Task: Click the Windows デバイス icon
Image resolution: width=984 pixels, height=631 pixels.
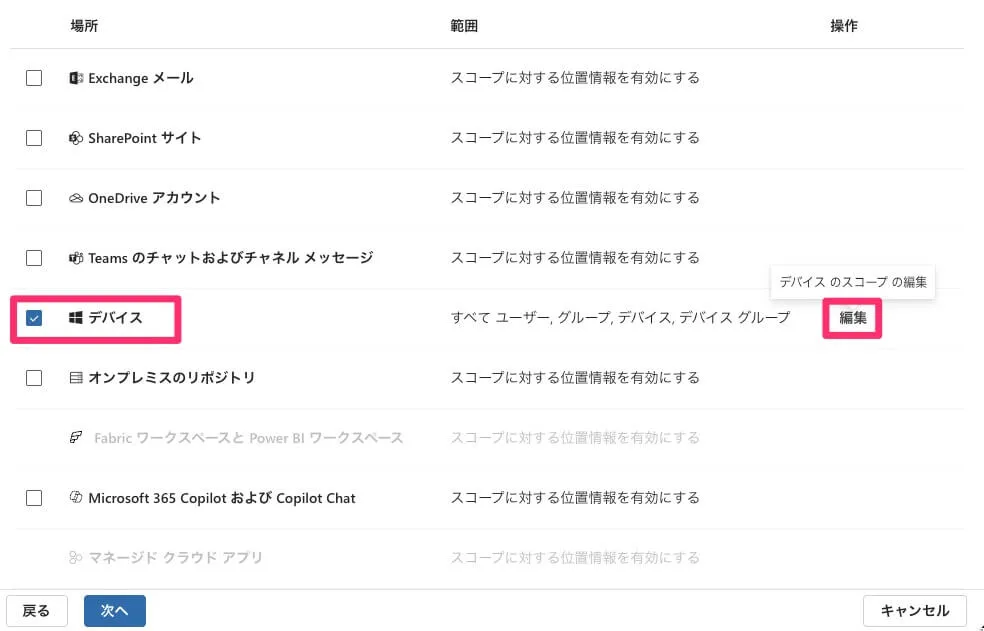Action: [x=76, y=318]
